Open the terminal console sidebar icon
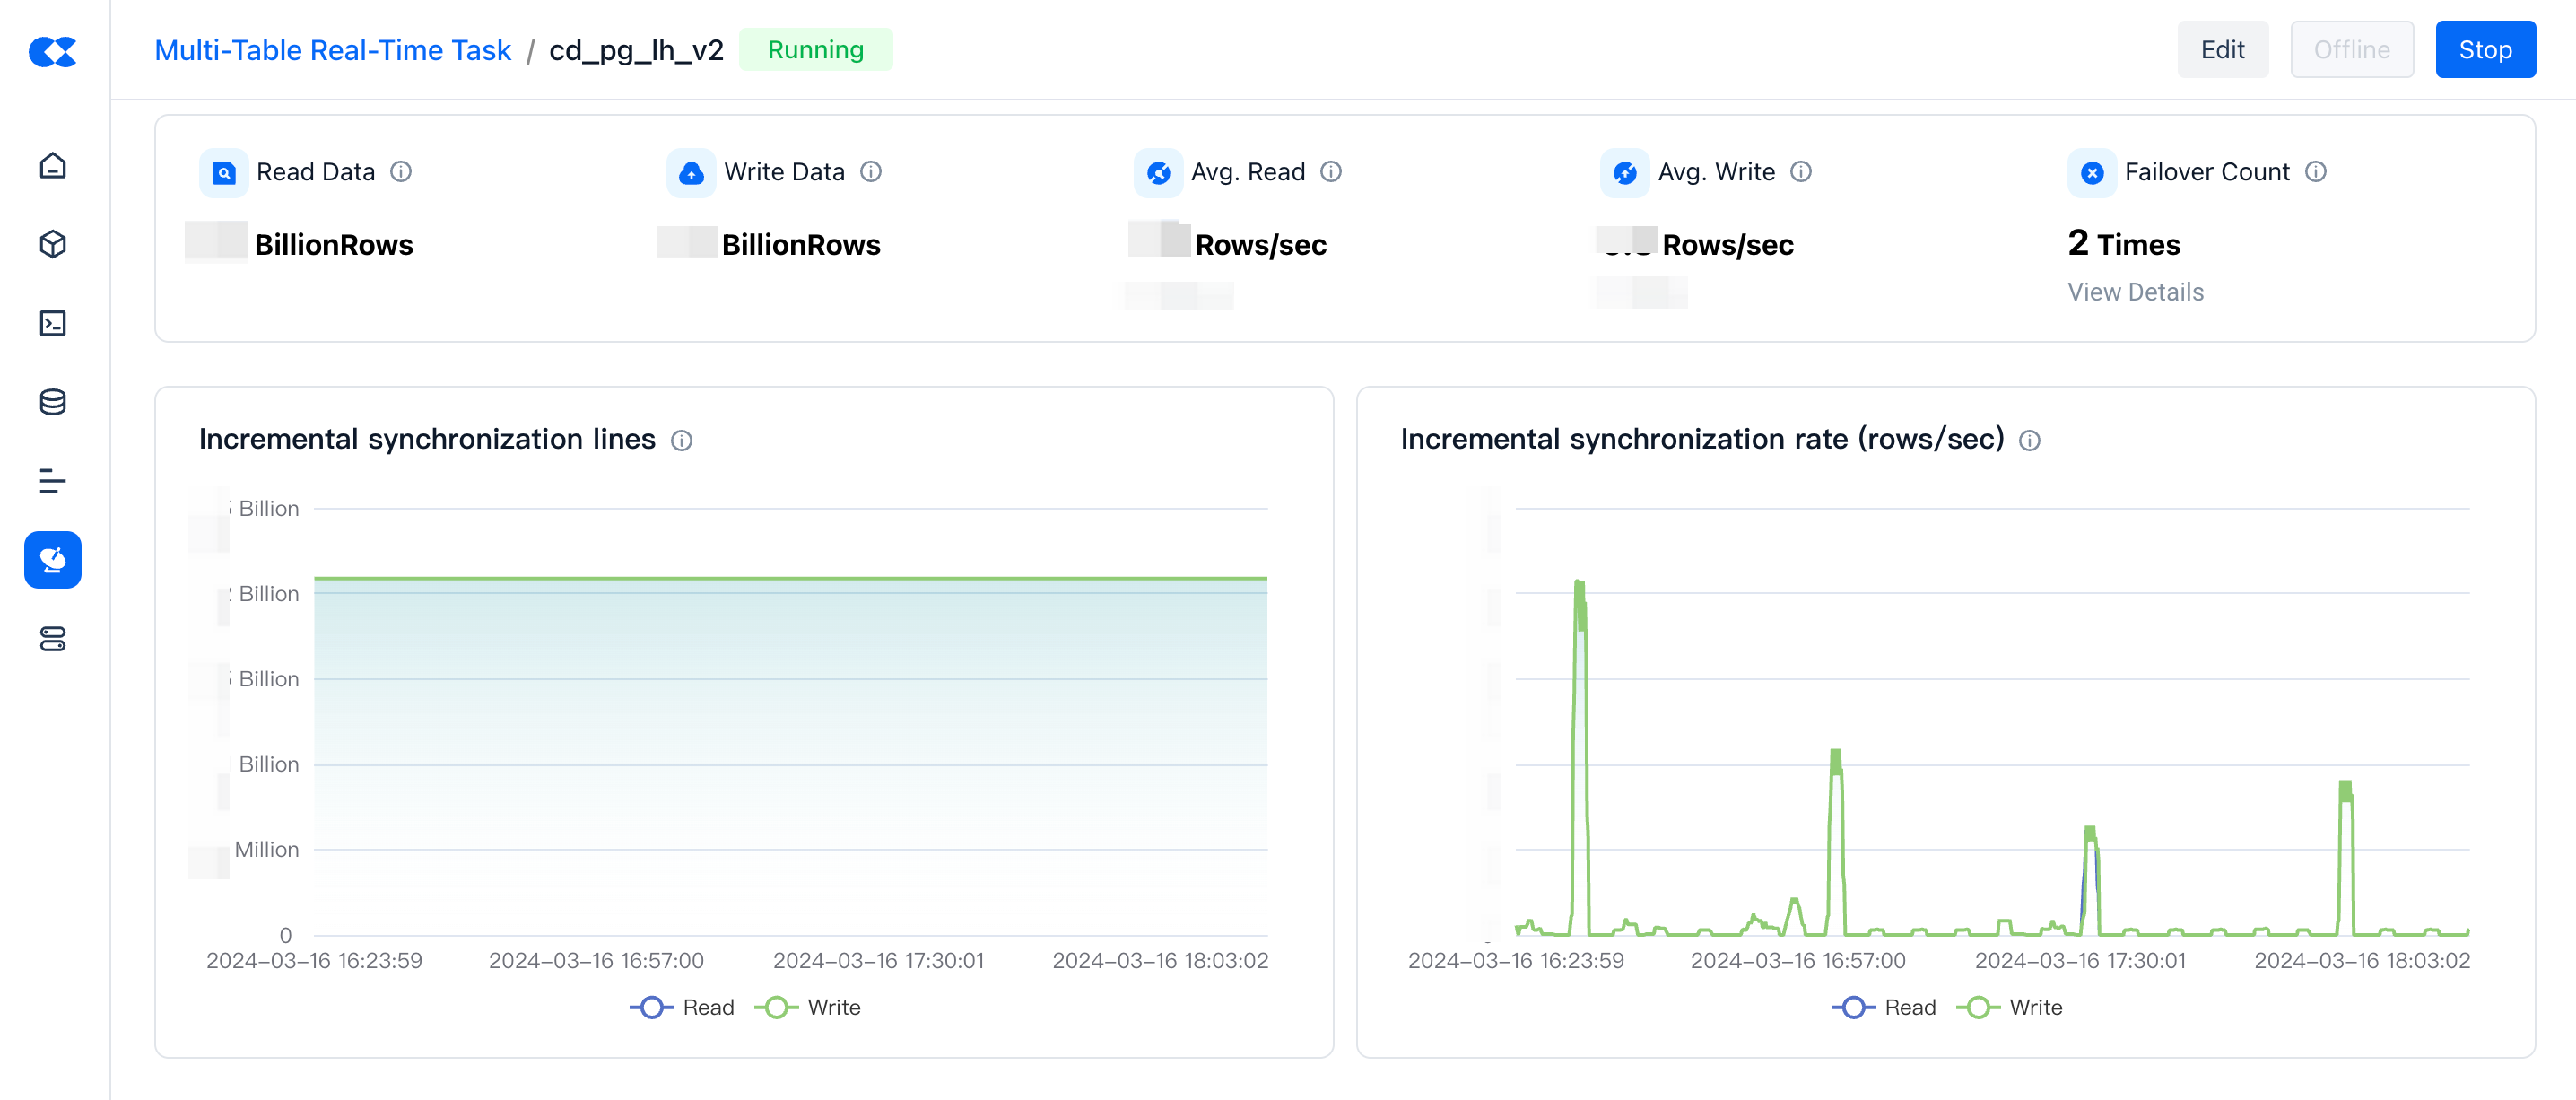Viewport: 2576px width, 1100px height. pyautogui.click(x=53, y=323)
